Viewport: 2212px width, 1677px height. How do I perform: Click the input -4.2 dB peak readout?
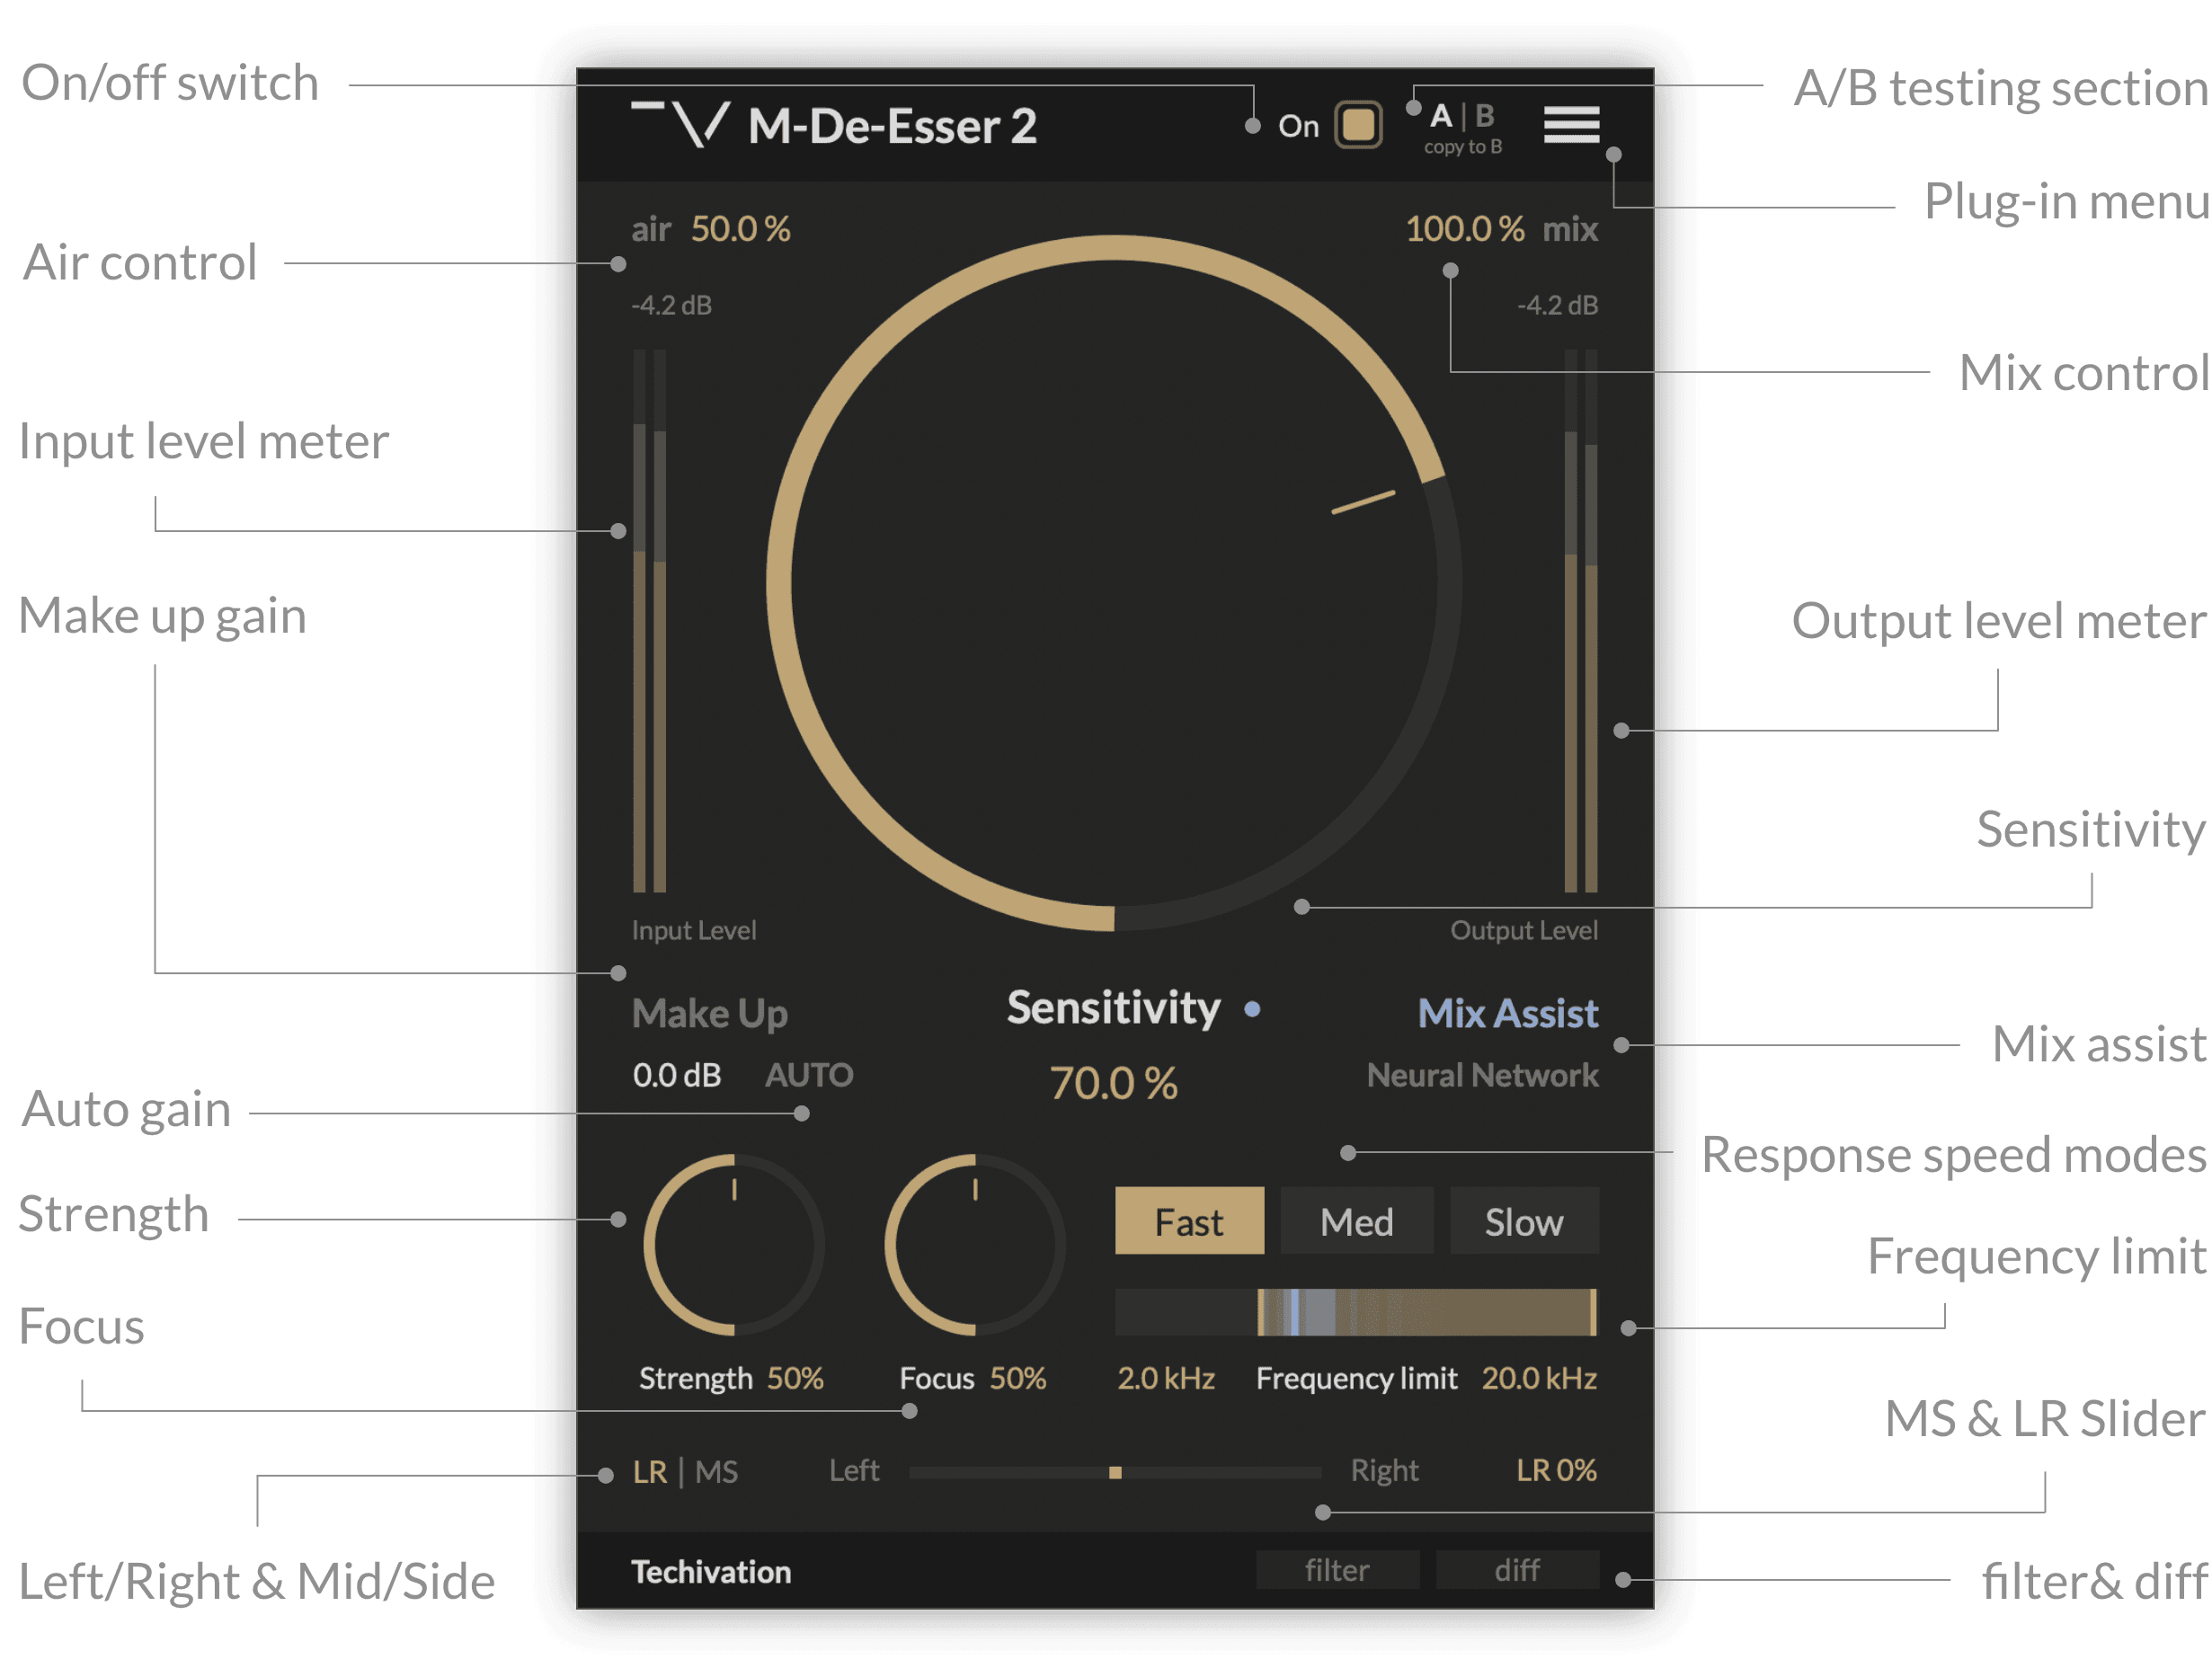click(671, 305)
